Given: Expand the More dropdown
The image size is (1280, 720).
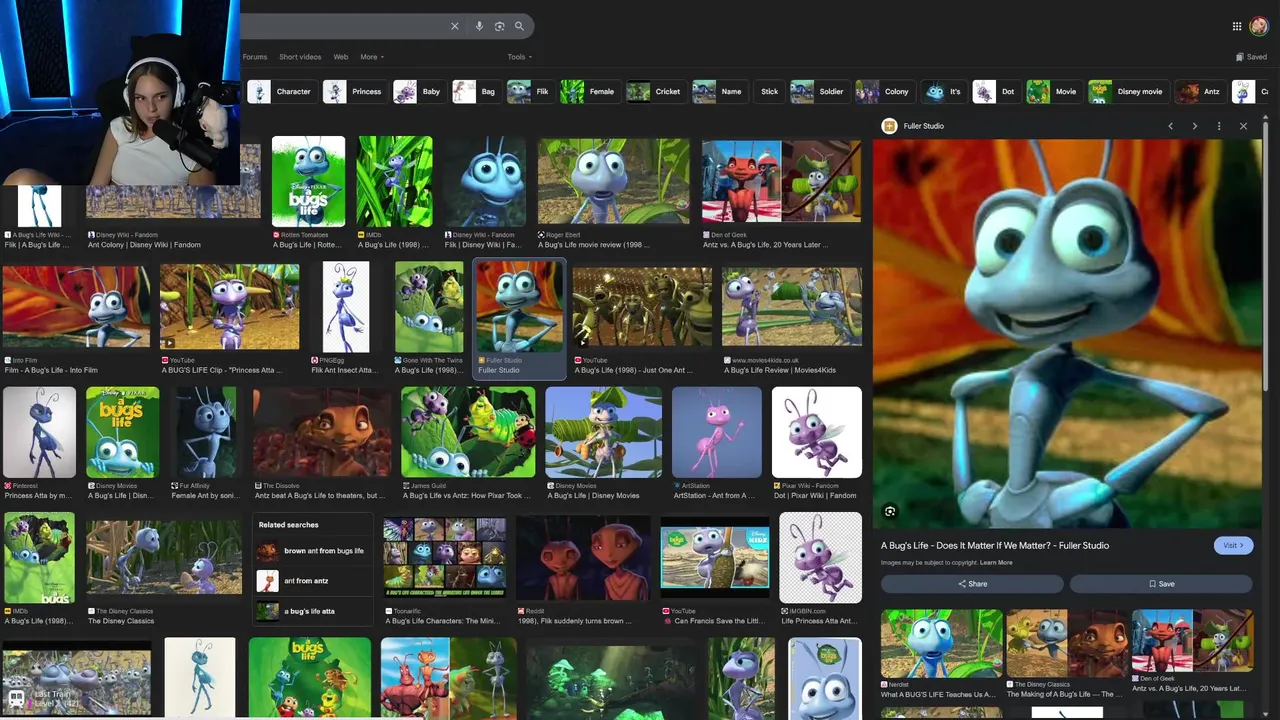Looking at the screenshot, I should pos(372,57).
